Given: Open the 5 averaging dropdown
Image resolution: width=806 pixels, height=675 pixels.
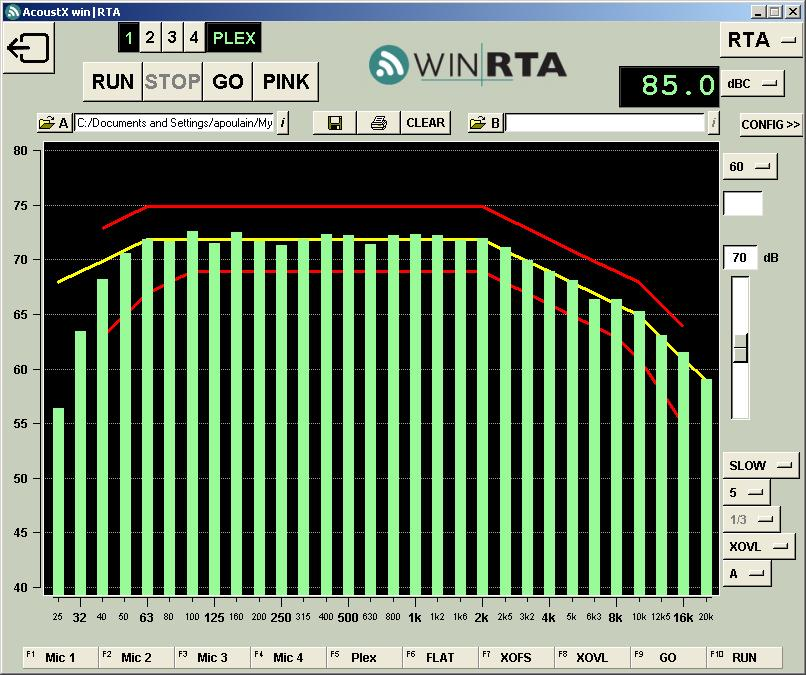Looking at the screenshot, I should point(746,492).
